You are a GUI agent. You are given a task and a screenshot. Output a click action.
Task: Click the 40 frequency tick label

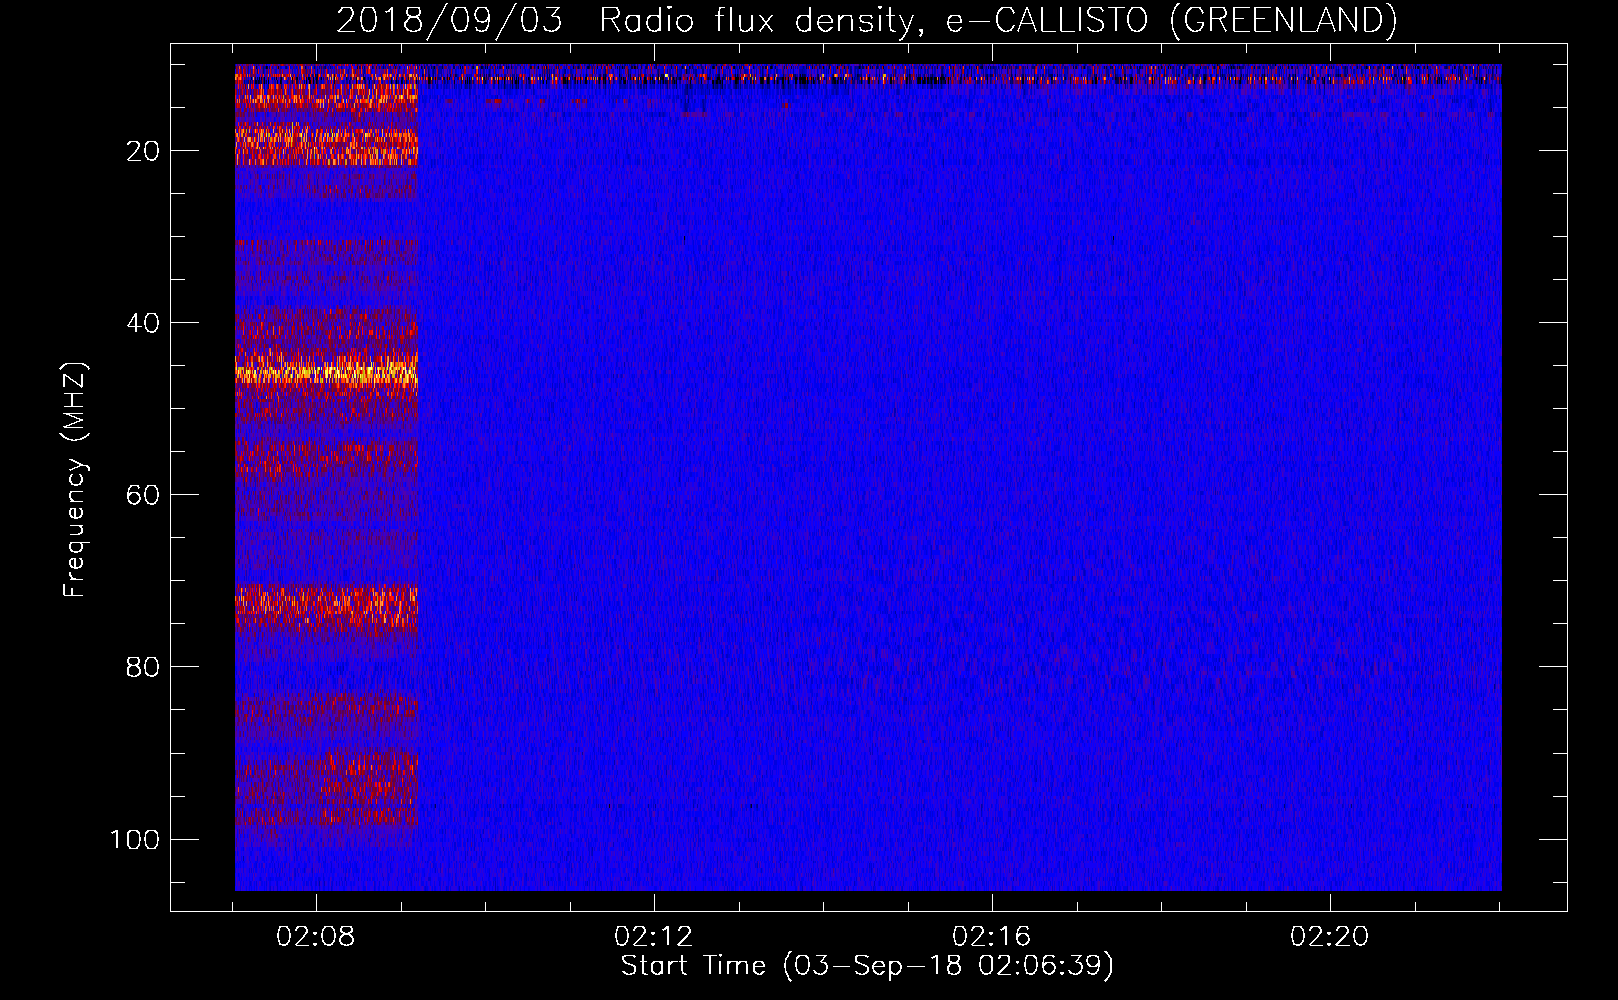point(143,323)
